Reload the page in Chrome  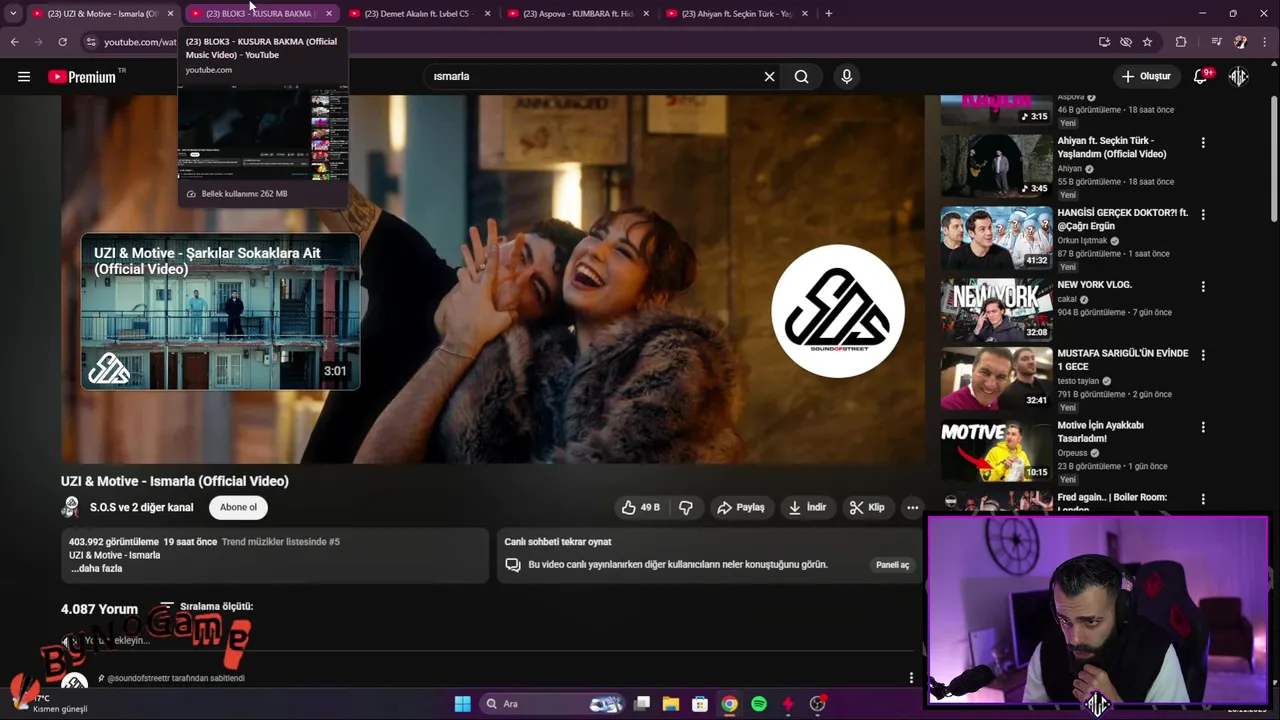pyautogui.click(x=62, y=42)
